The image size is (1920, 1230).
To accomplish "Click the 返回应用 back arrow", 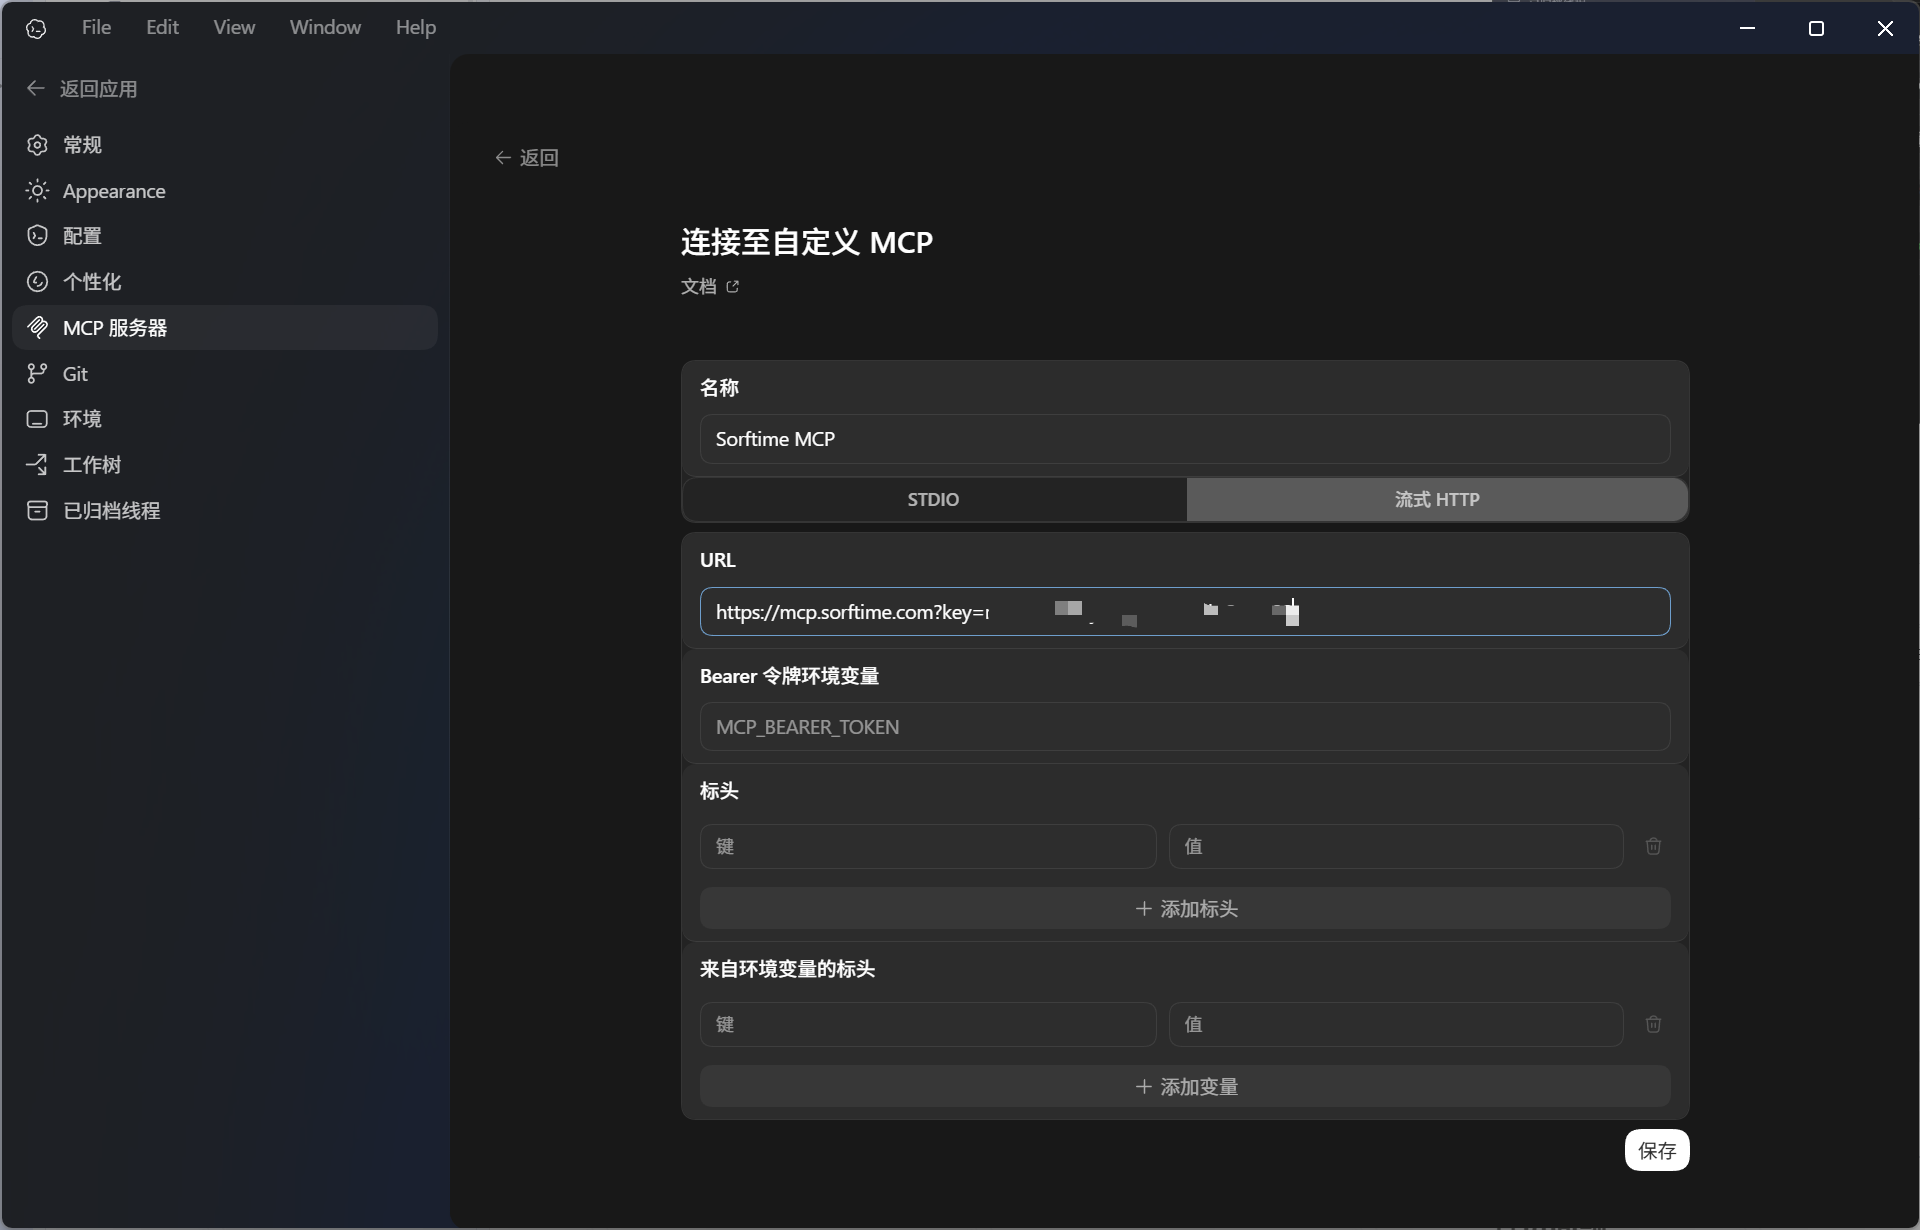I will click(36, 88).
